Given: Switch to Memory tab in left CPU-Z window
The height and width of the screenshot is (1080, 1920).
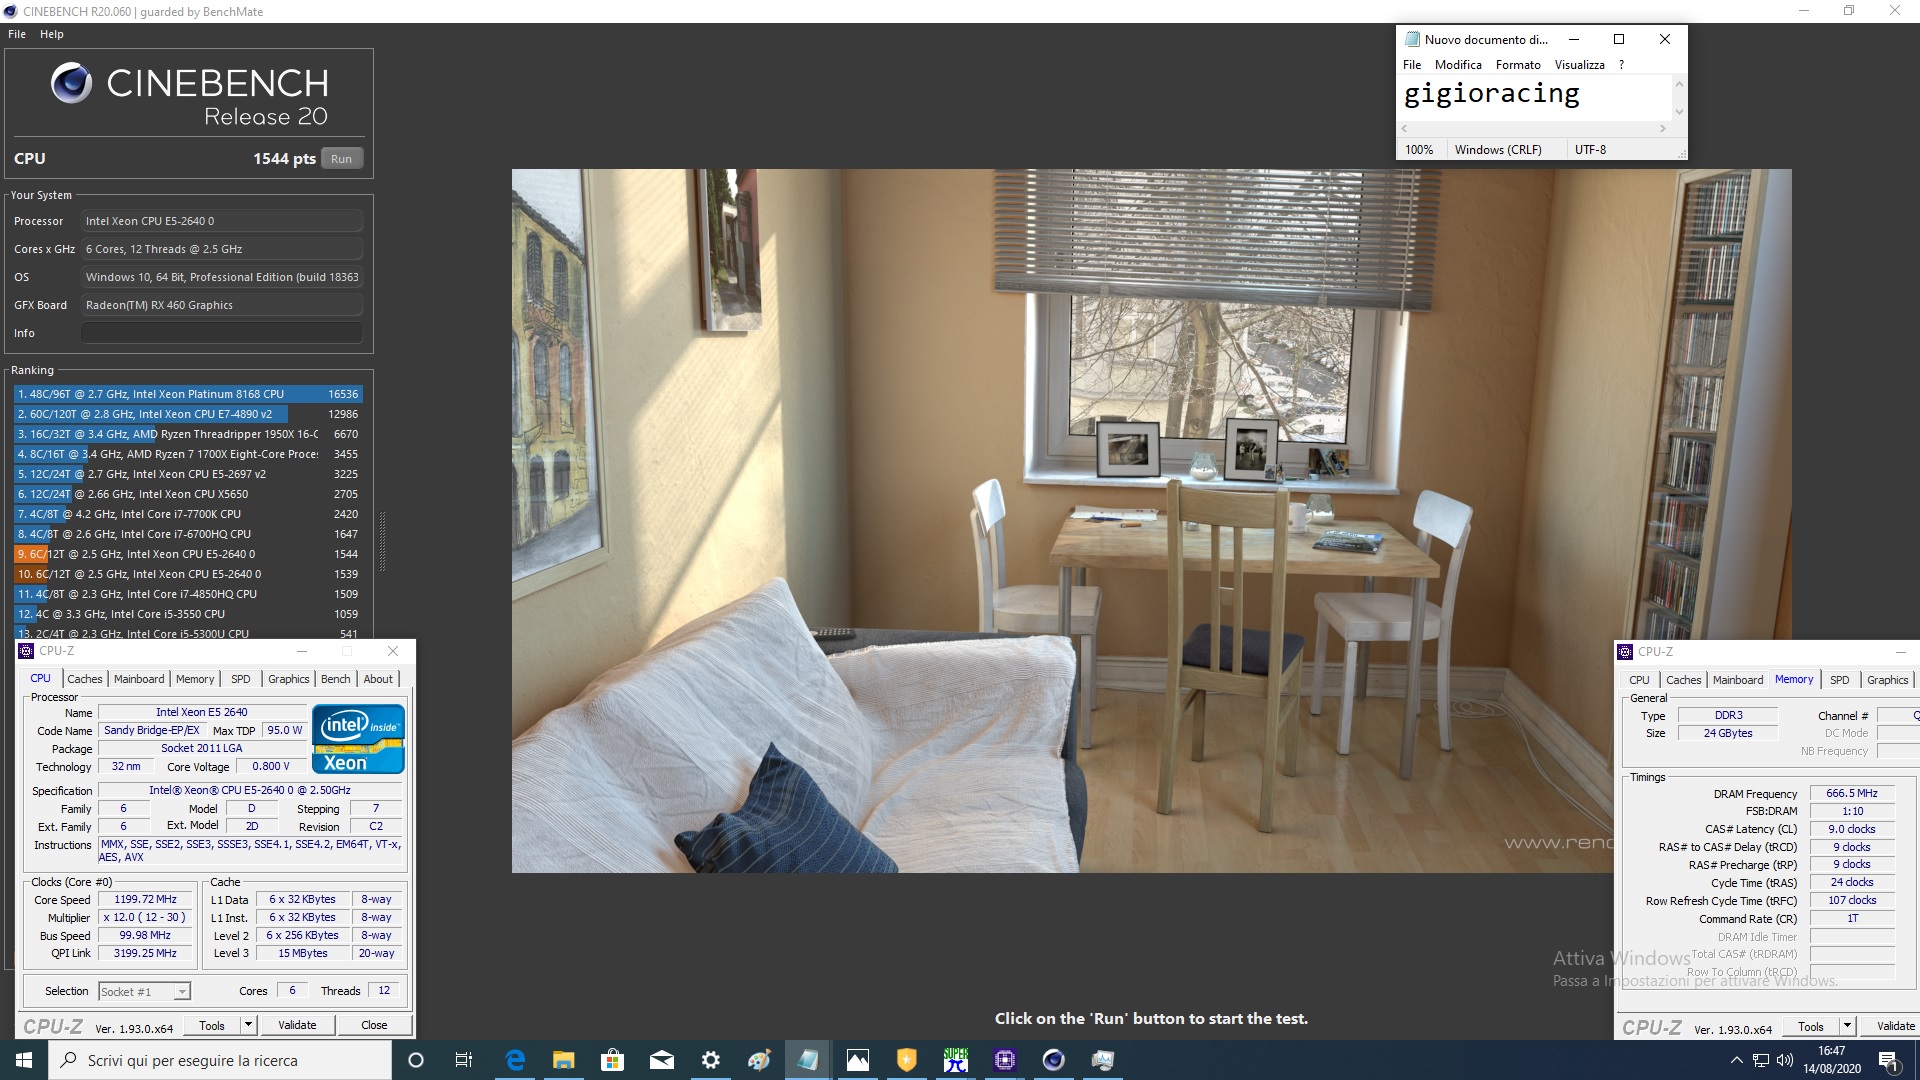Looking at the screenshot, I should click(x=195, y=679).
